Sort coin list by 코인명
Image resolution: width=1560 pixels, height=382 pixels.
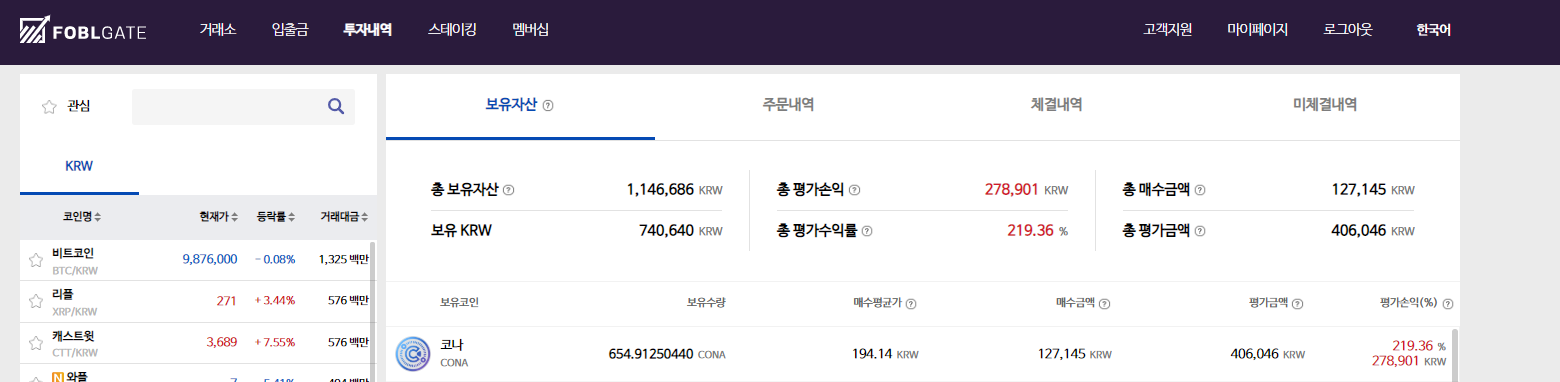(82, 217)
